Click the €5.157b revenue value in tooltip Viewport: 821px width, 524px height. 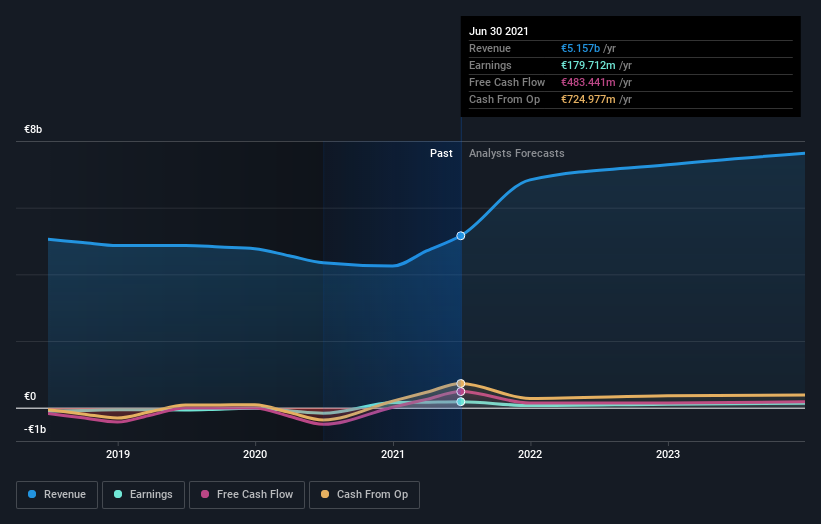tap(581, 48)
